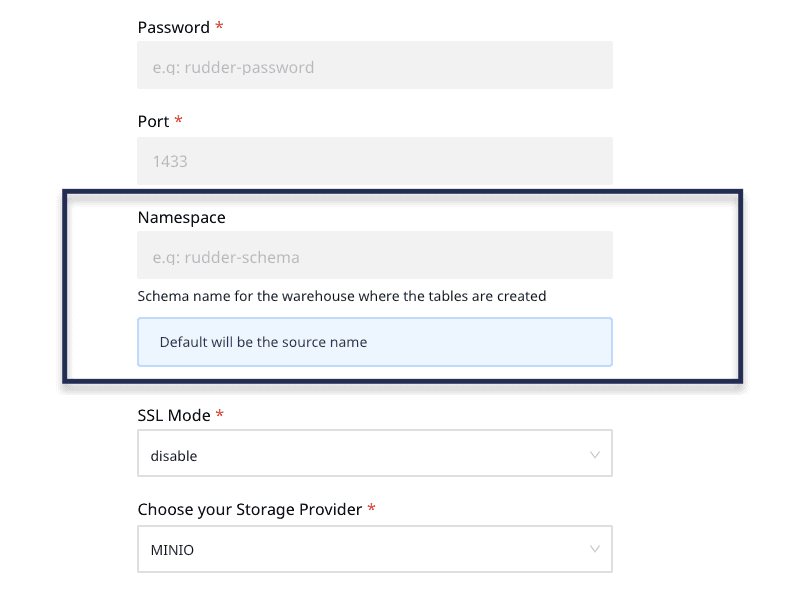Open the SSL Mode selector showing disable

(x=375, y=453)
